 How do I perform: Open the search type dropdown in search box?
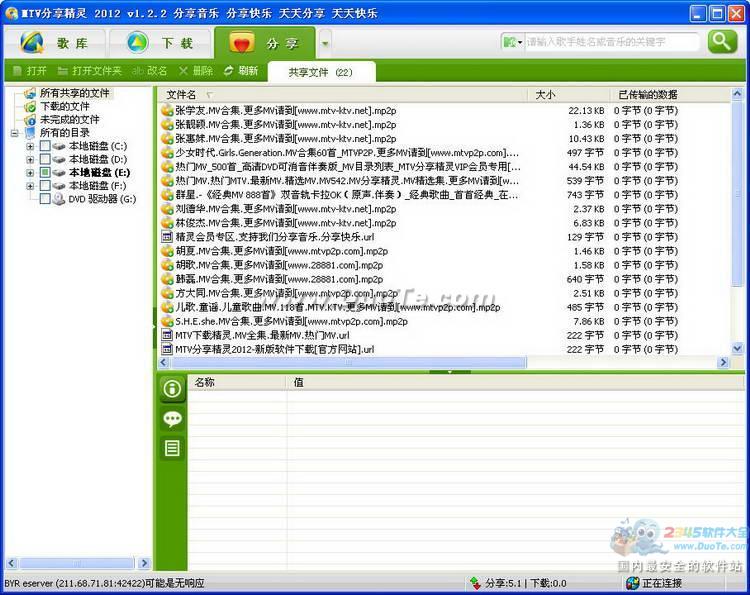point(512,43)
